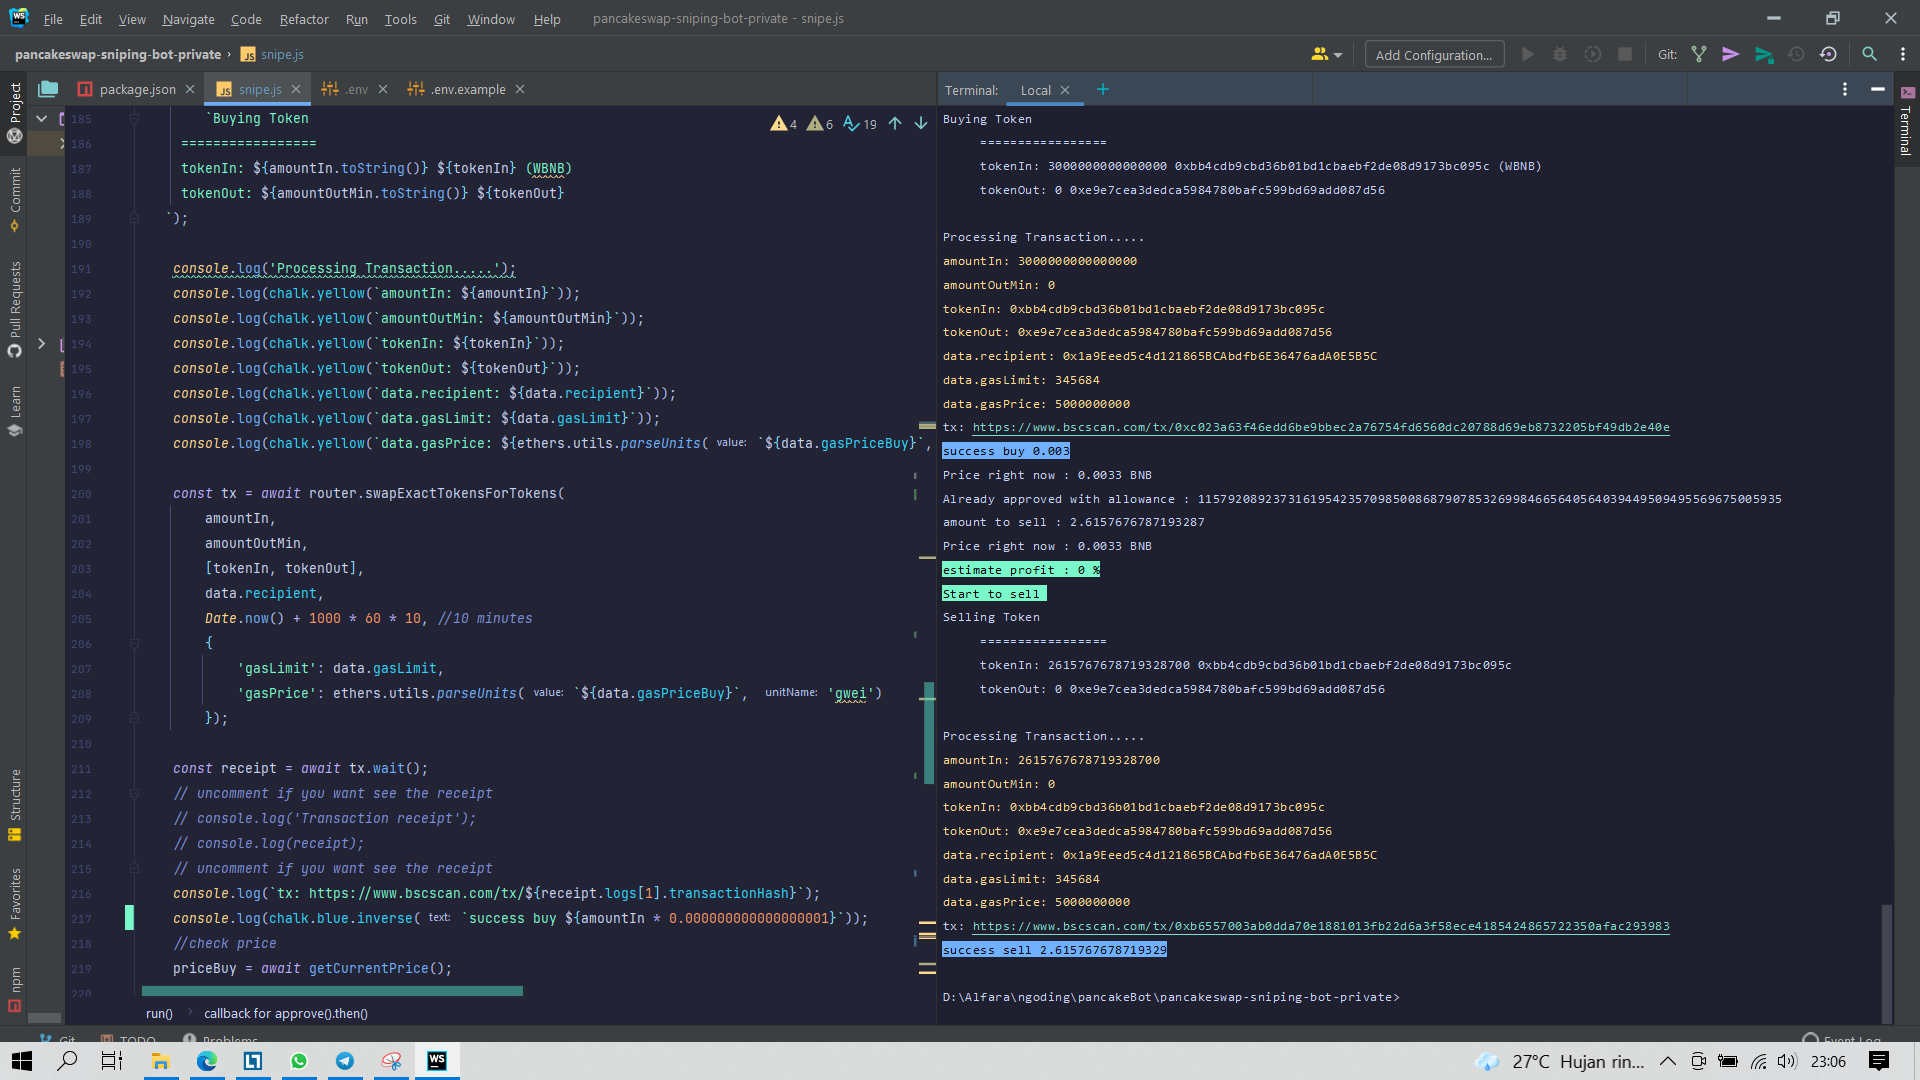Open the Git branch dropdown menu
The height and width of the screenshot is (1080, 1920).
1701,54
